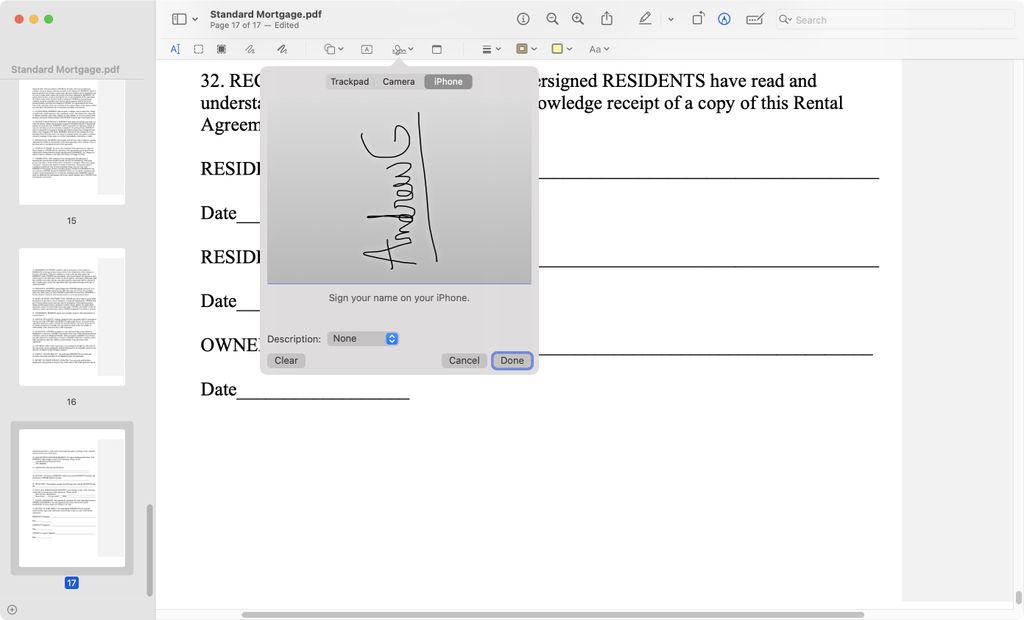Open the Redact tool
The width and height of the screenshot is (1024, 620).
(753, 19)
